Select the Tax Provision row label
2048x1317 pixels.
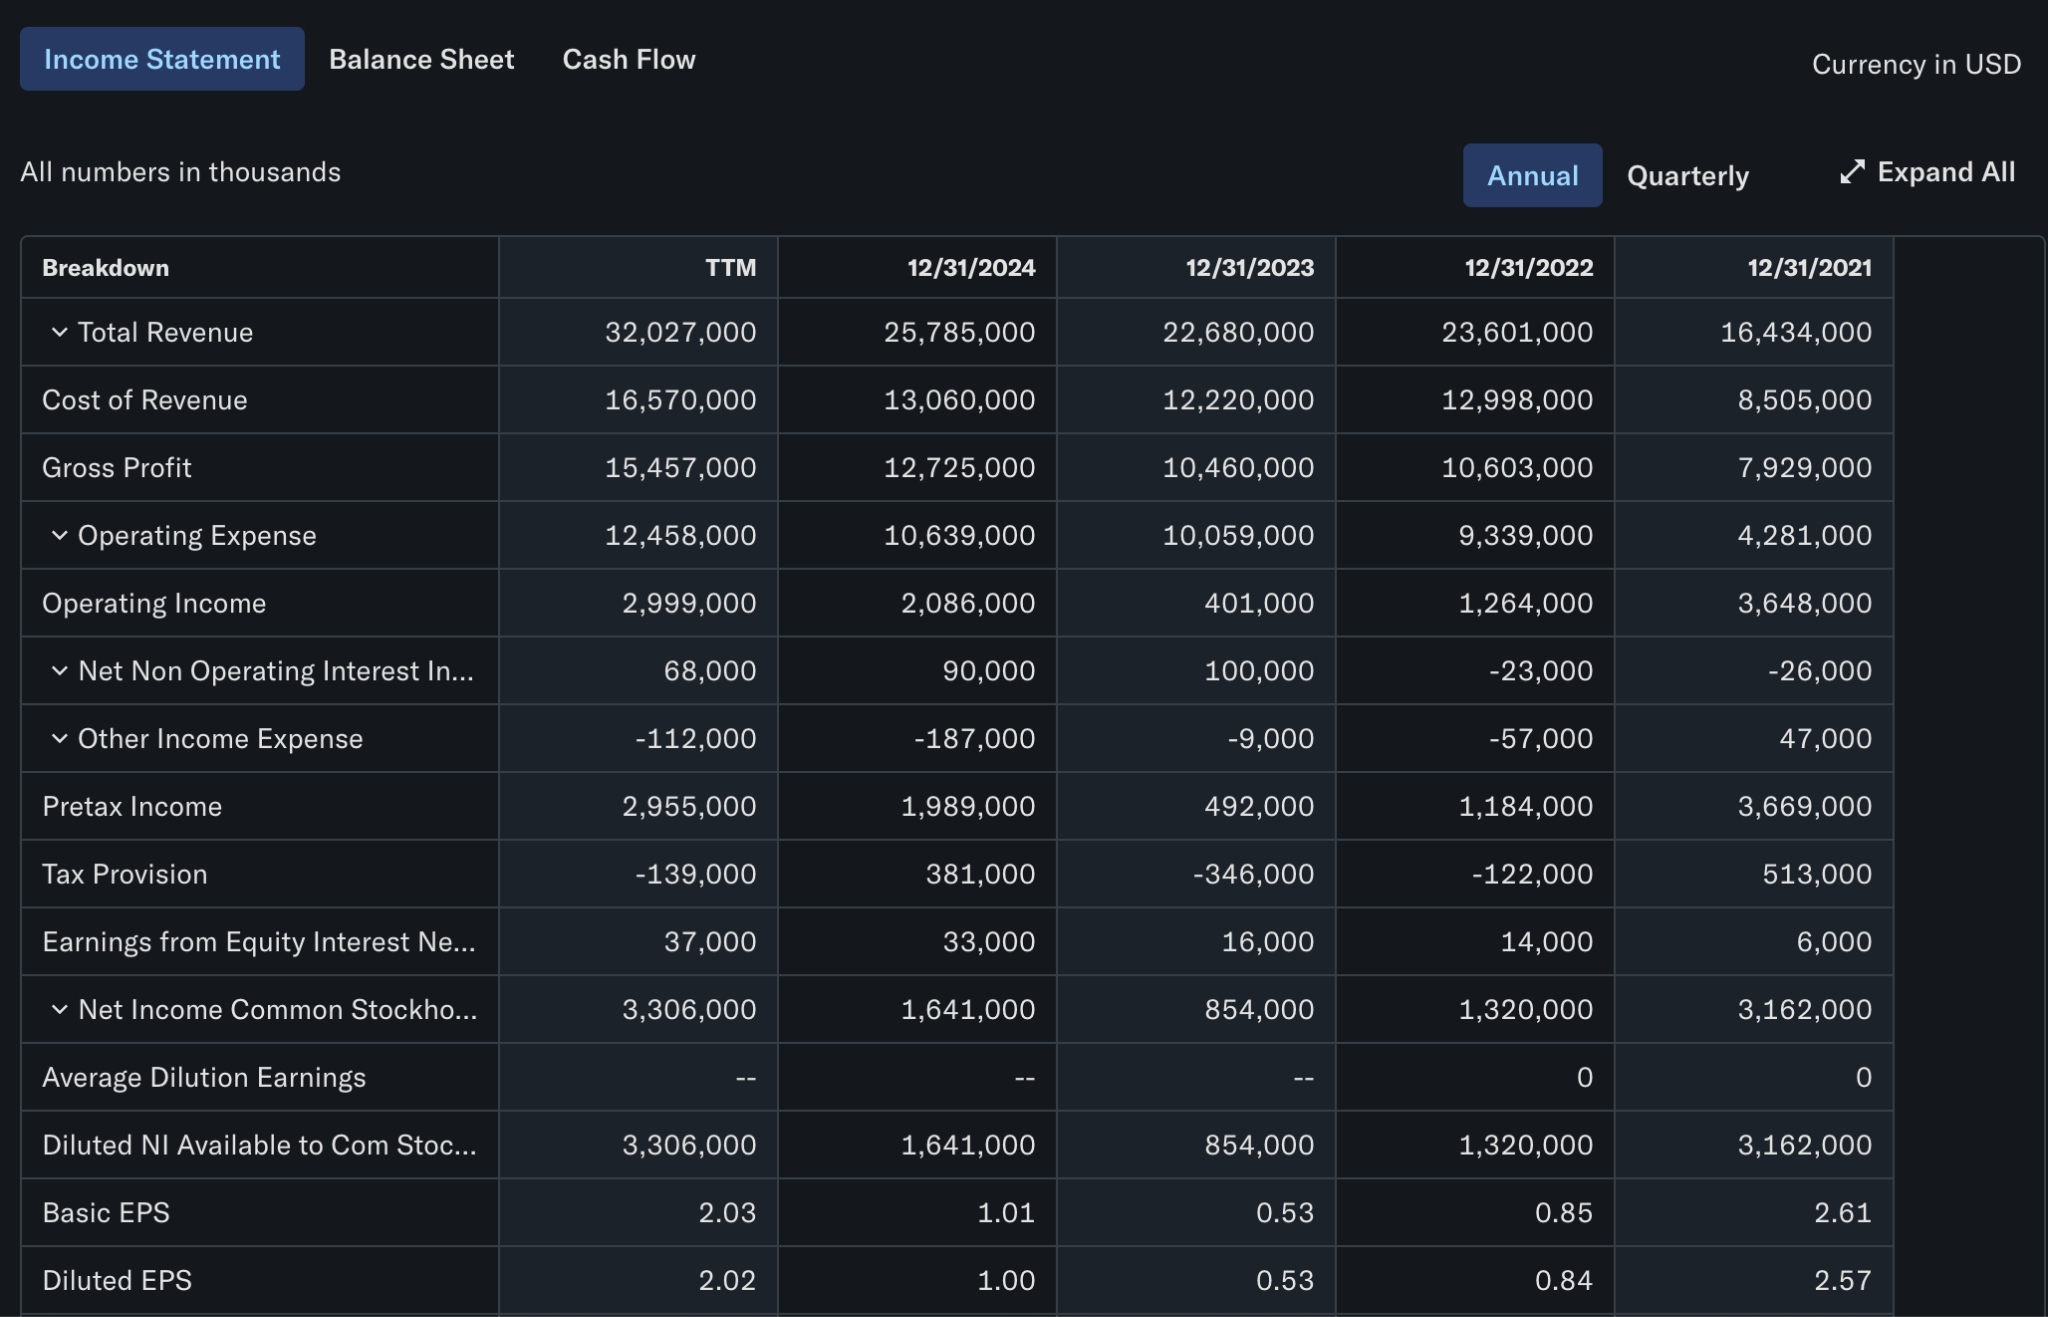pyautogui.click(x=125, y=874)
